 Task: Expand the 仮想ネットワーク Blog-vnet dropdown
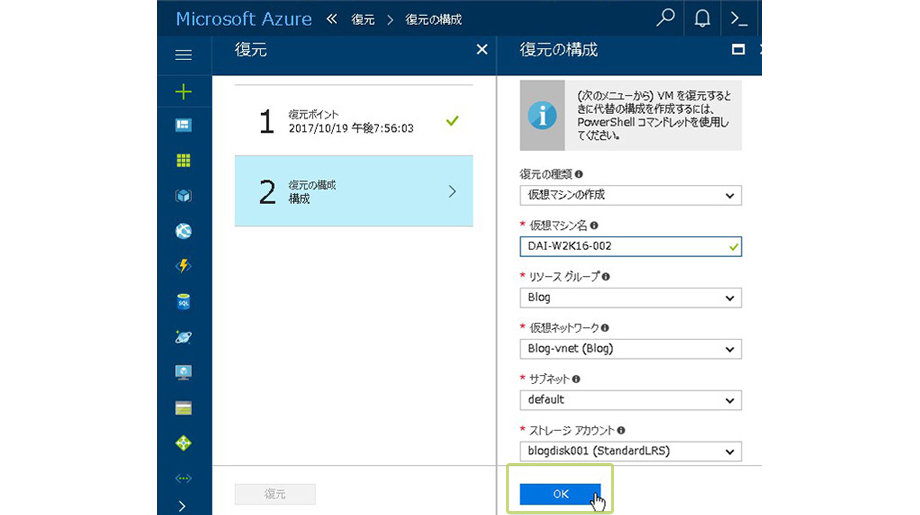(630, 349)
